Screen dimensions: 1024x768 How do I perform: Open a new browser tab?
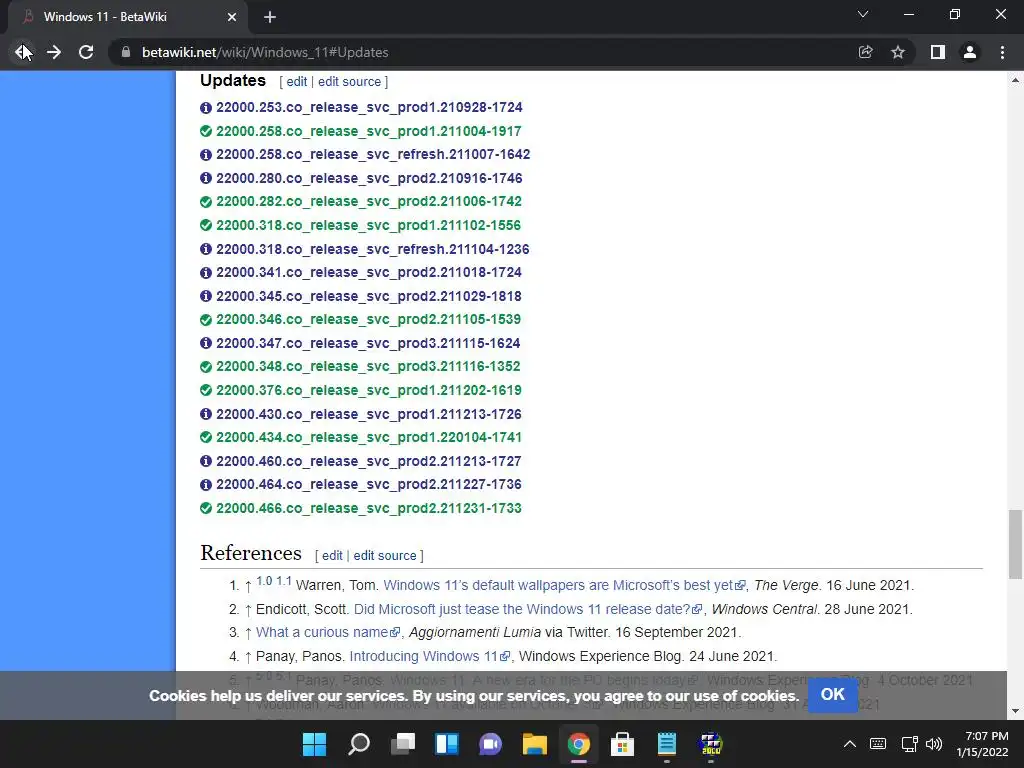click(270, 18)
